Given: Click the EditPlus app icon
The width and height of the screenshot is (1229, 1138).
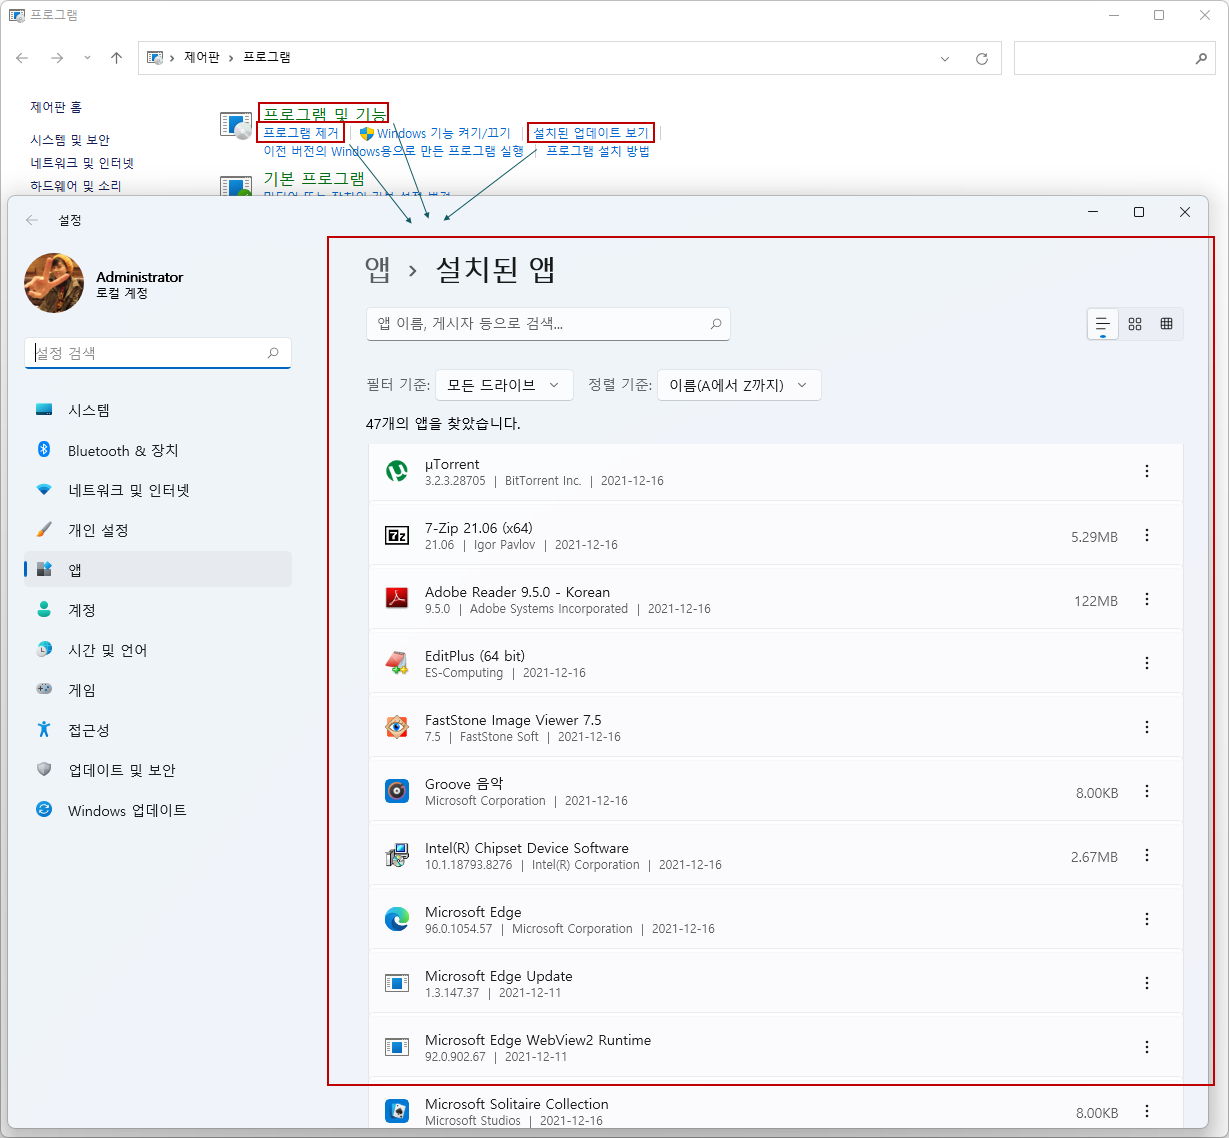Looking at the screenshot, I should [397, 663].
